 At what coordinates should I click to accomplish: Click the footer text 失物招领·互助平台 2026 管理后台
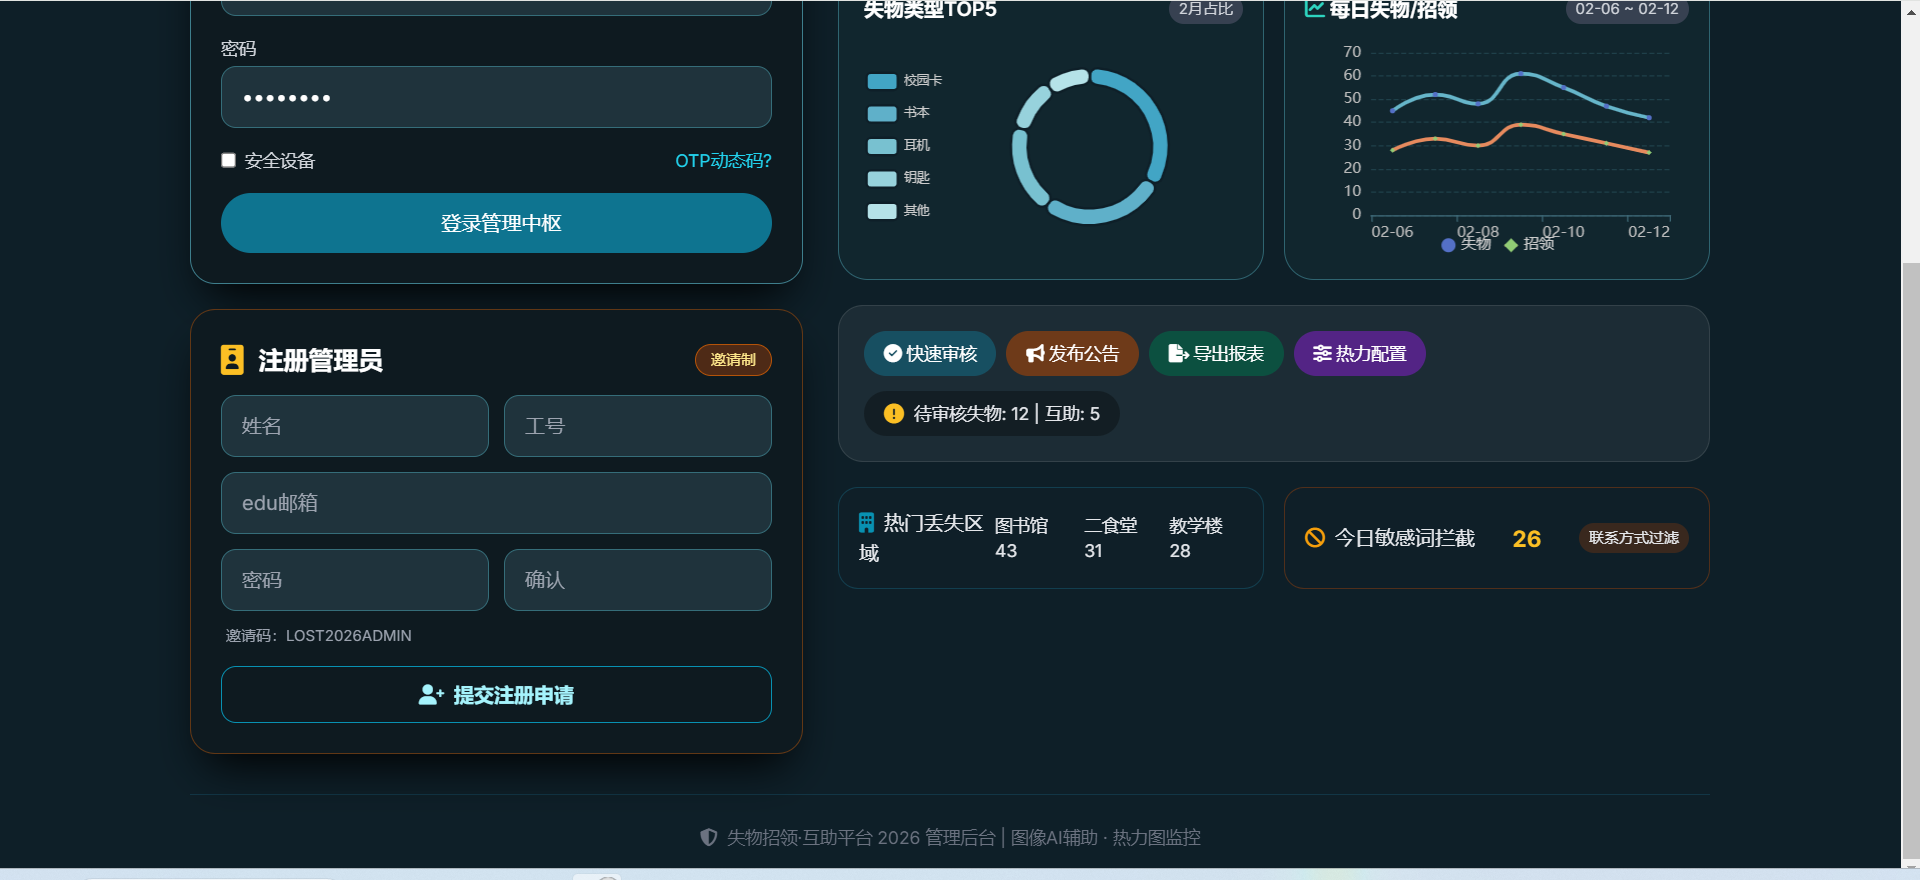861,838
